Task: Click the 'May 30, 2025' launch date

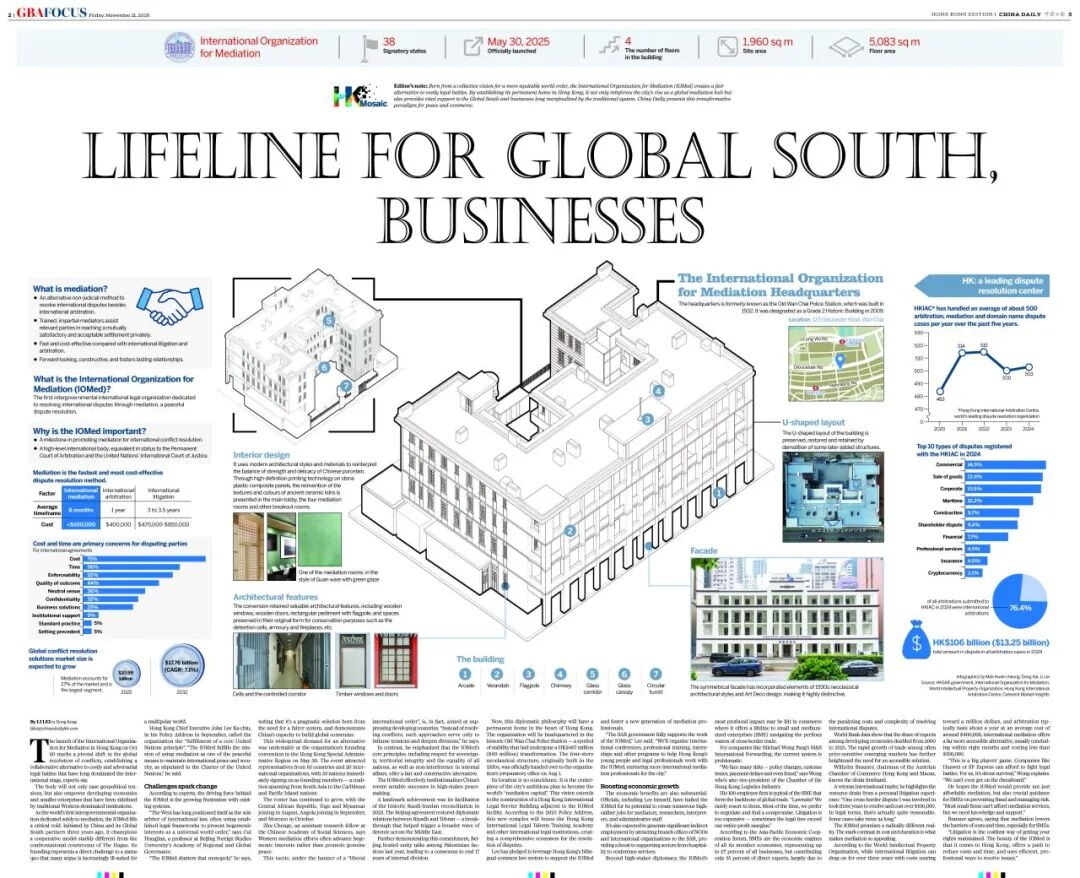Action: (x=519, y=42)
